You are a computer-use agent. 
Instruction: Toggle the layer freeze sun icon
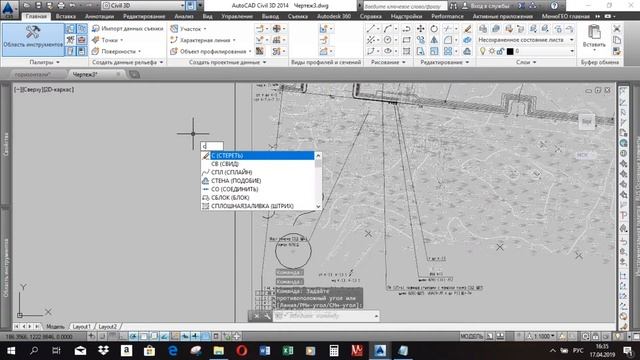tap(491, 51)
